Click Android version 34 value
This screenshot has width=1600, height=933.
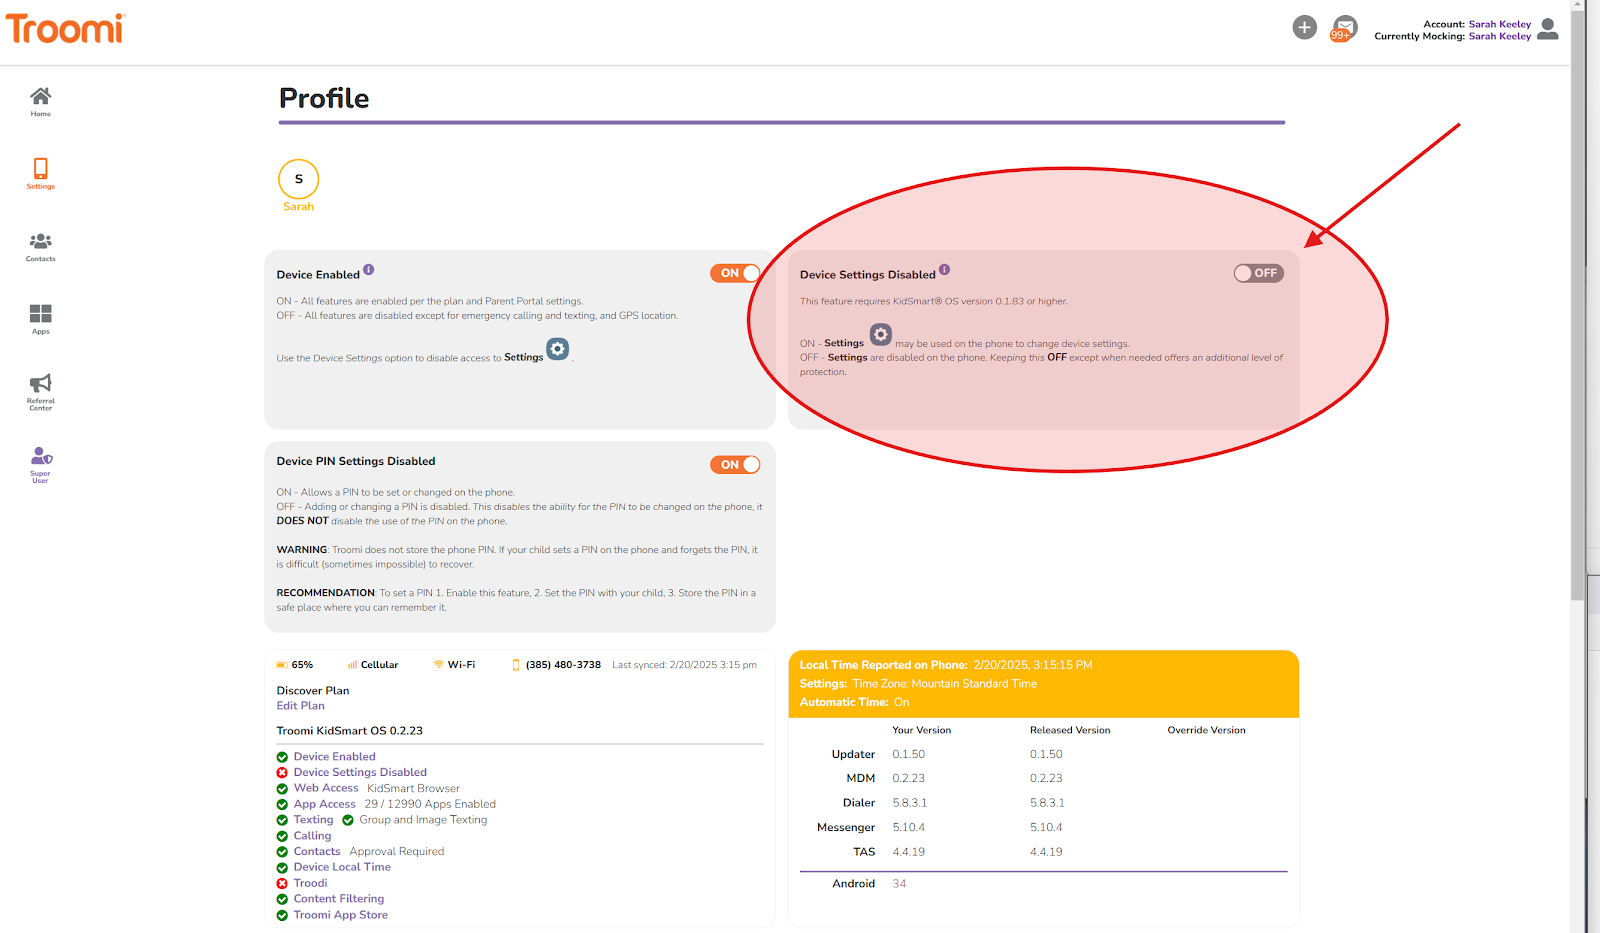(899, 884)
